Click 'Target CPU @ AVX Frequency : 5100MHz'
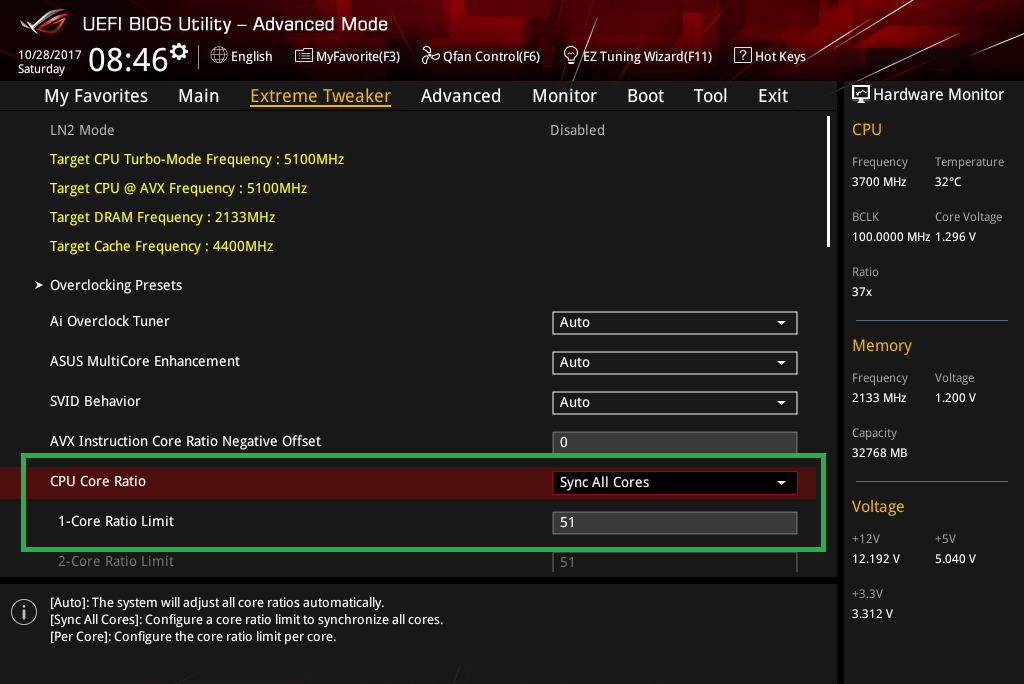1024x684 pixels. (x=178, y=188)
